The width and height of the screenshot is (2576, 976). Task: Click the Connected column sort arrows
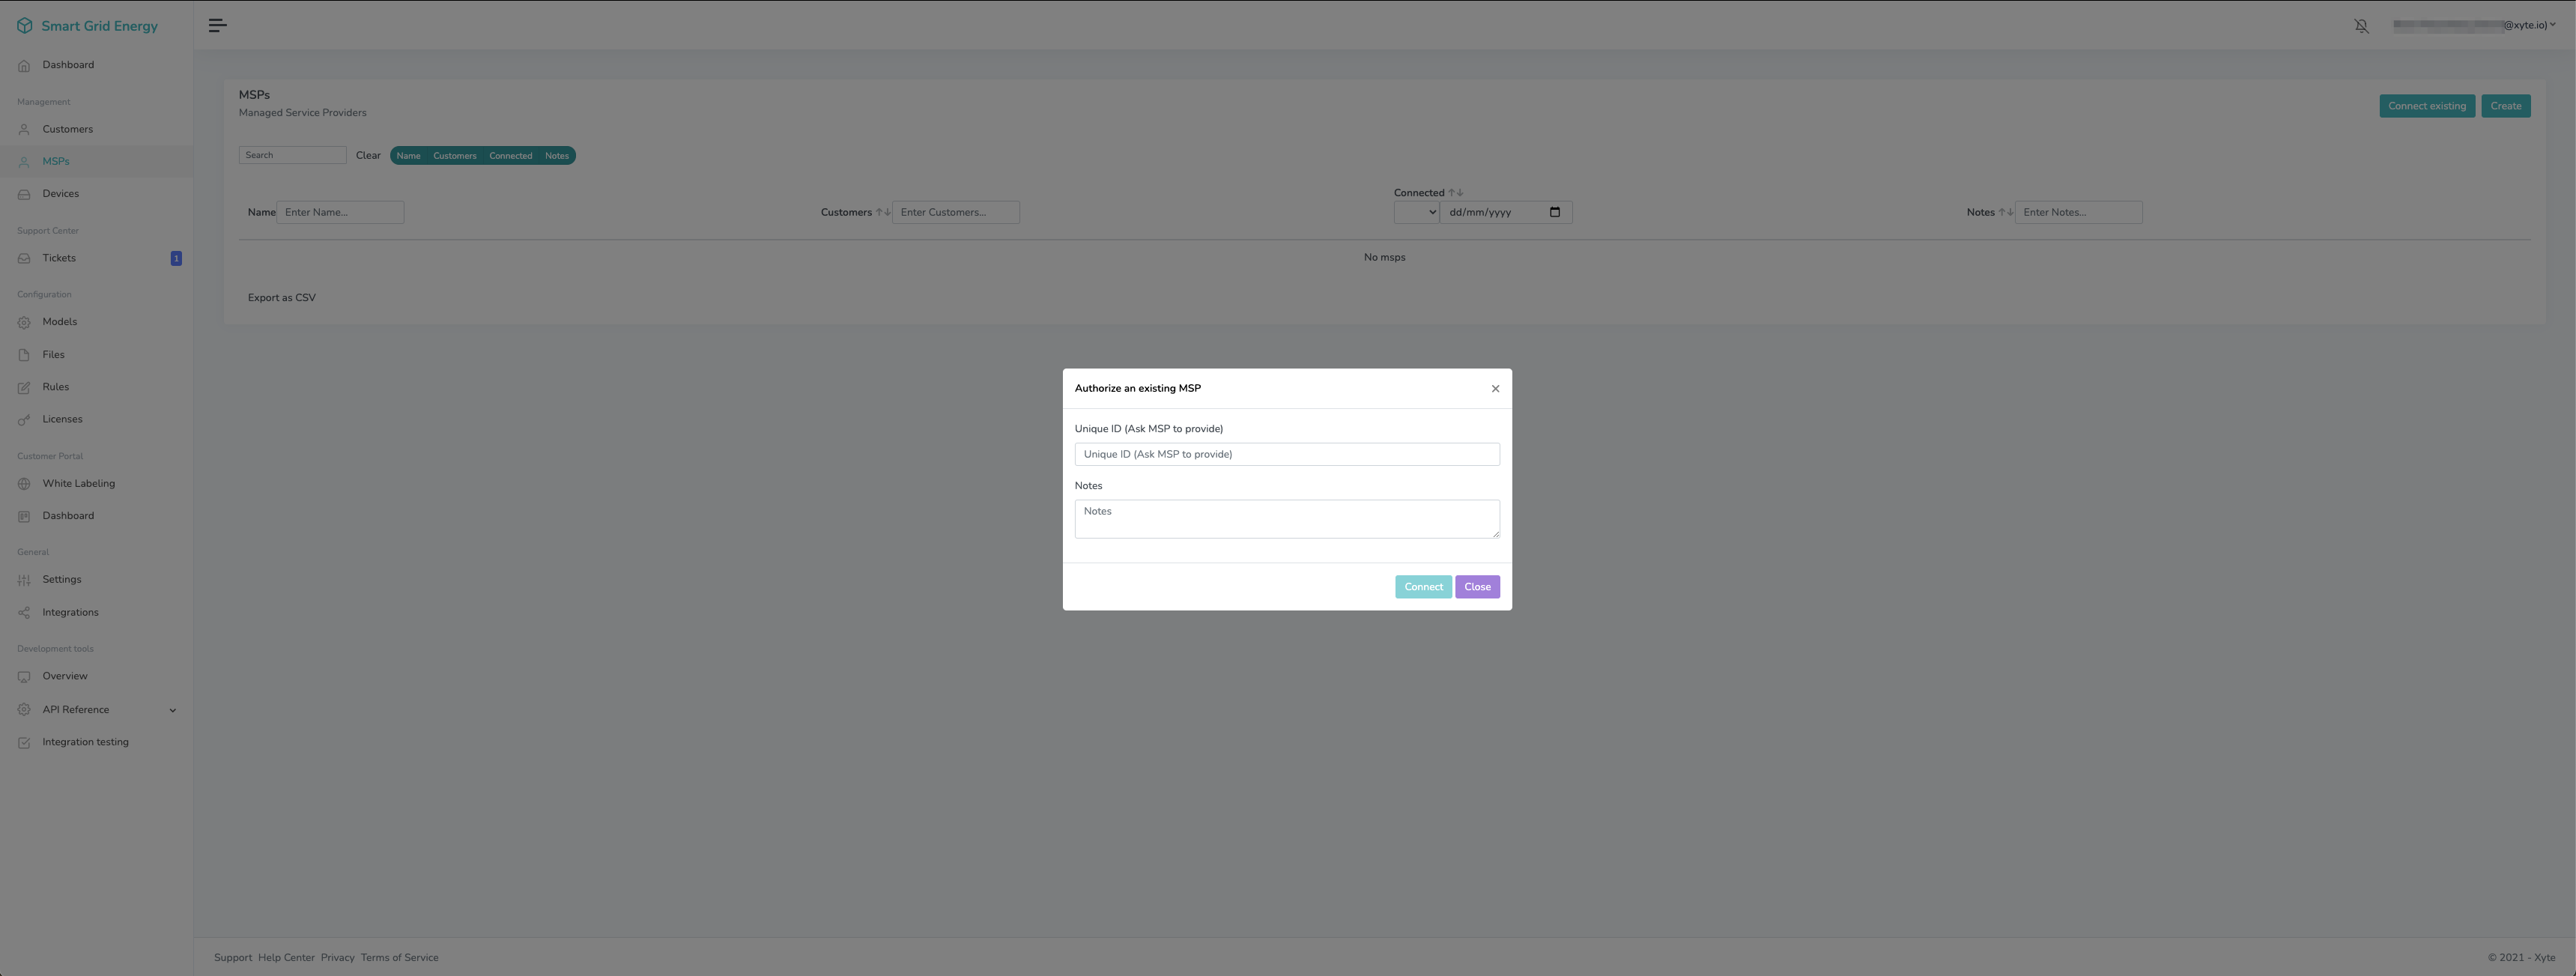[1456, 193]
